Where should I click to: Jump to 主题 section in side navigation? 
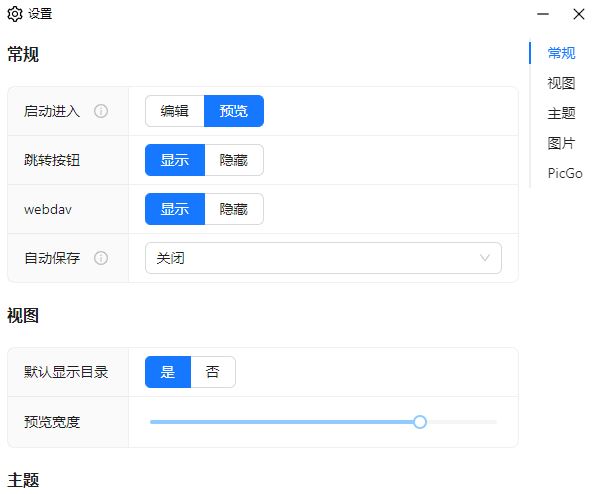(x=561, y=113)
